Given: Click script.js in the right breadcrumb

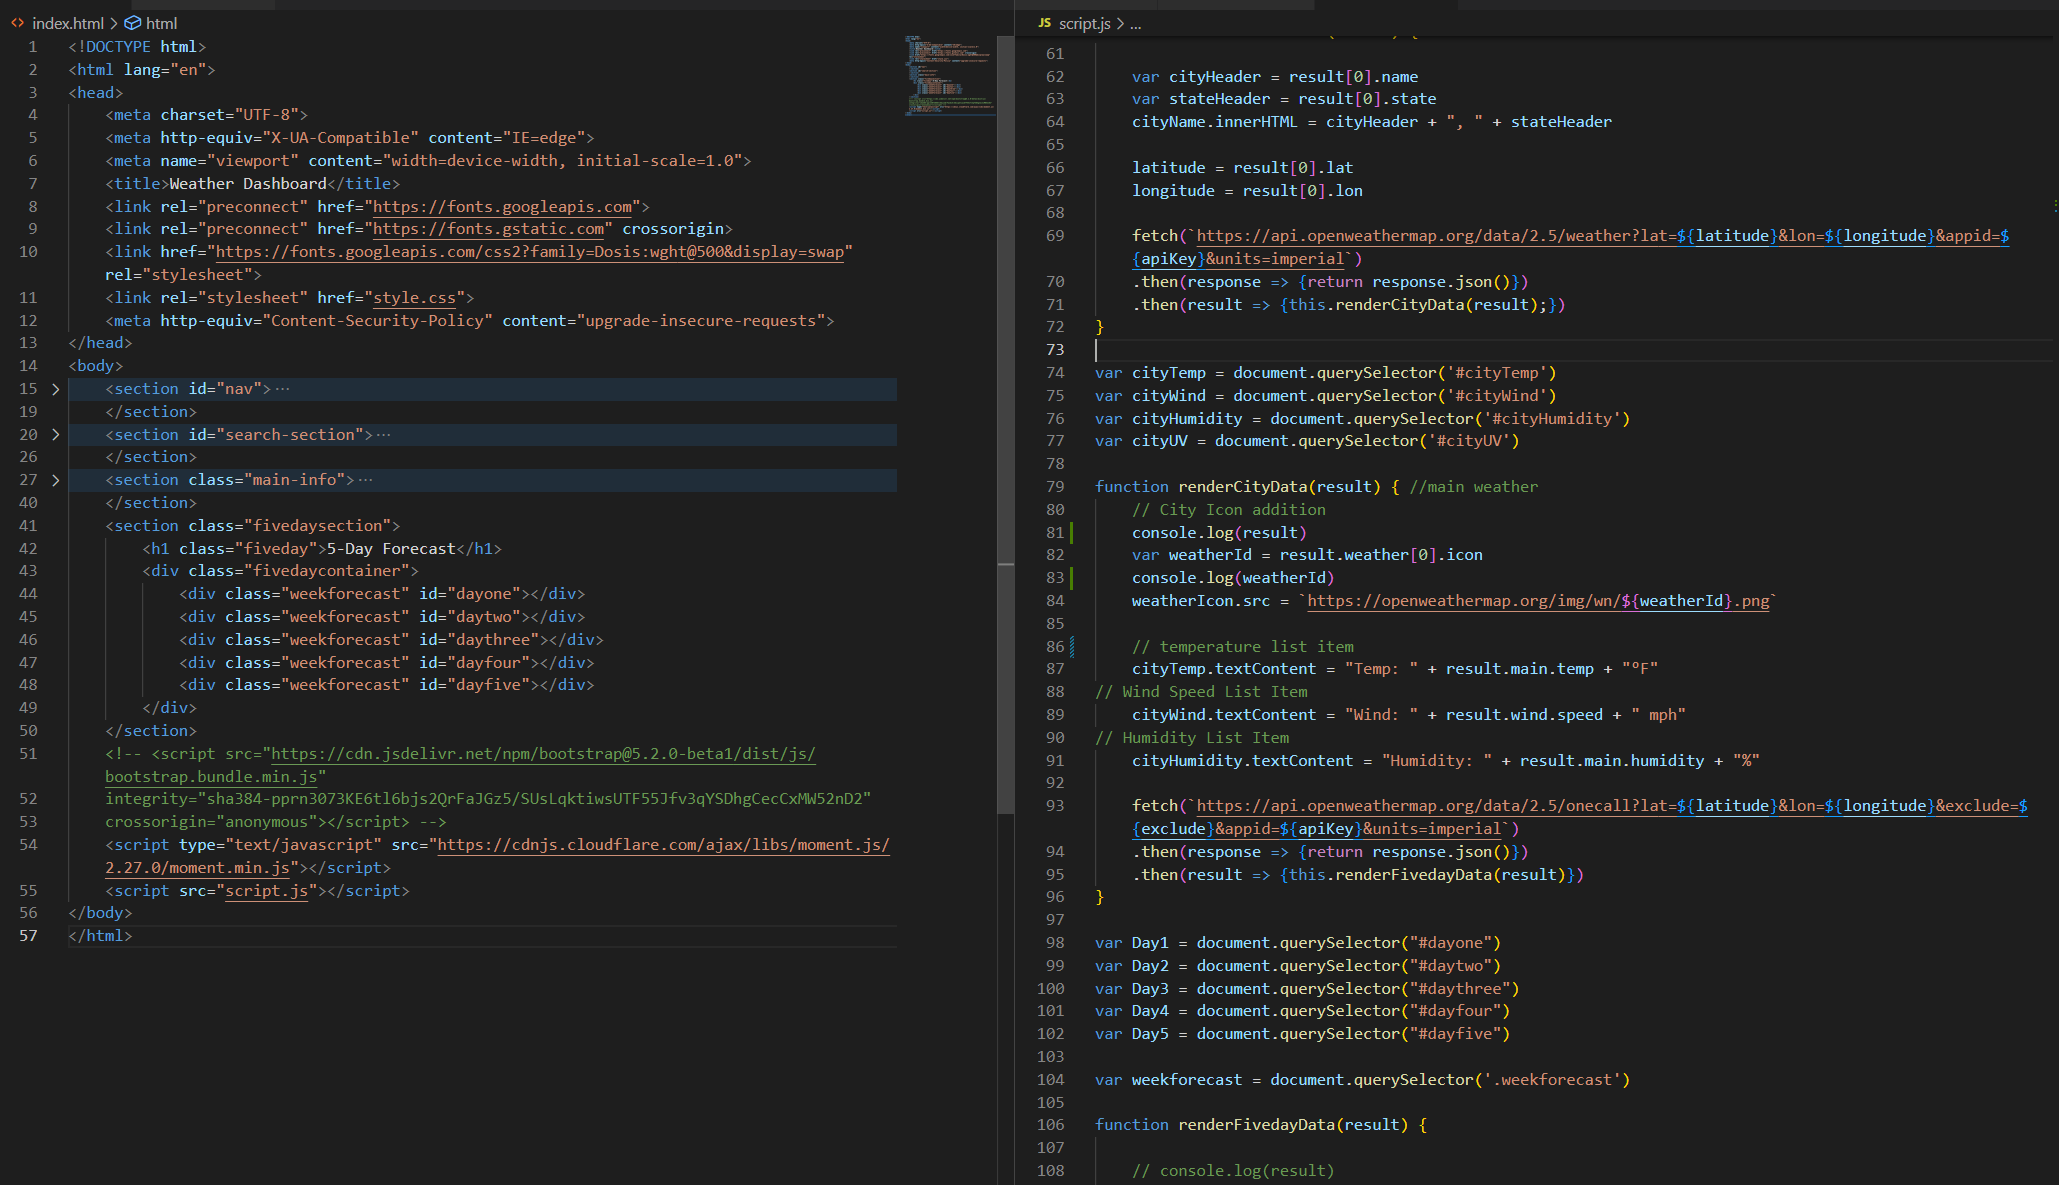Looking at the screenshot, I should [x=1084, y=23].
